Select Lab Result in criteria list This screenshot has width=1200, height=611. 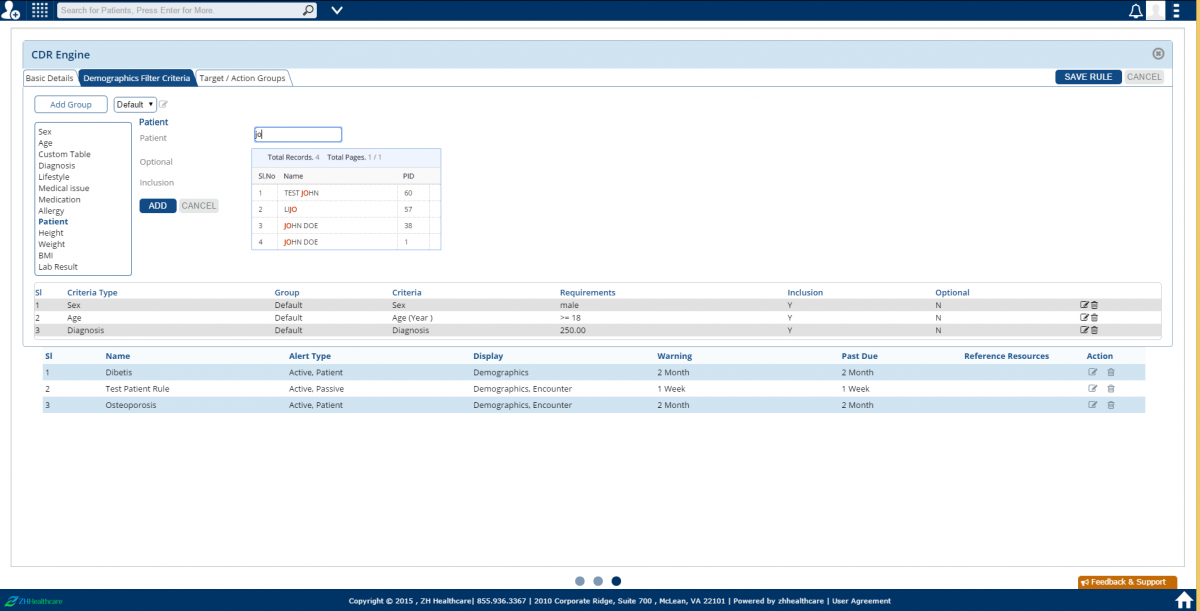point(58,267)
